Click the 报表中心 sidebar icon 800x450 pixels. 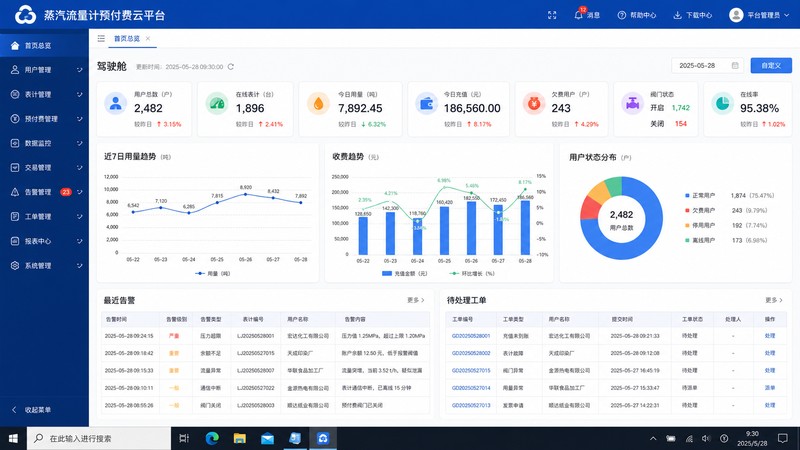[x=15, y=241]
